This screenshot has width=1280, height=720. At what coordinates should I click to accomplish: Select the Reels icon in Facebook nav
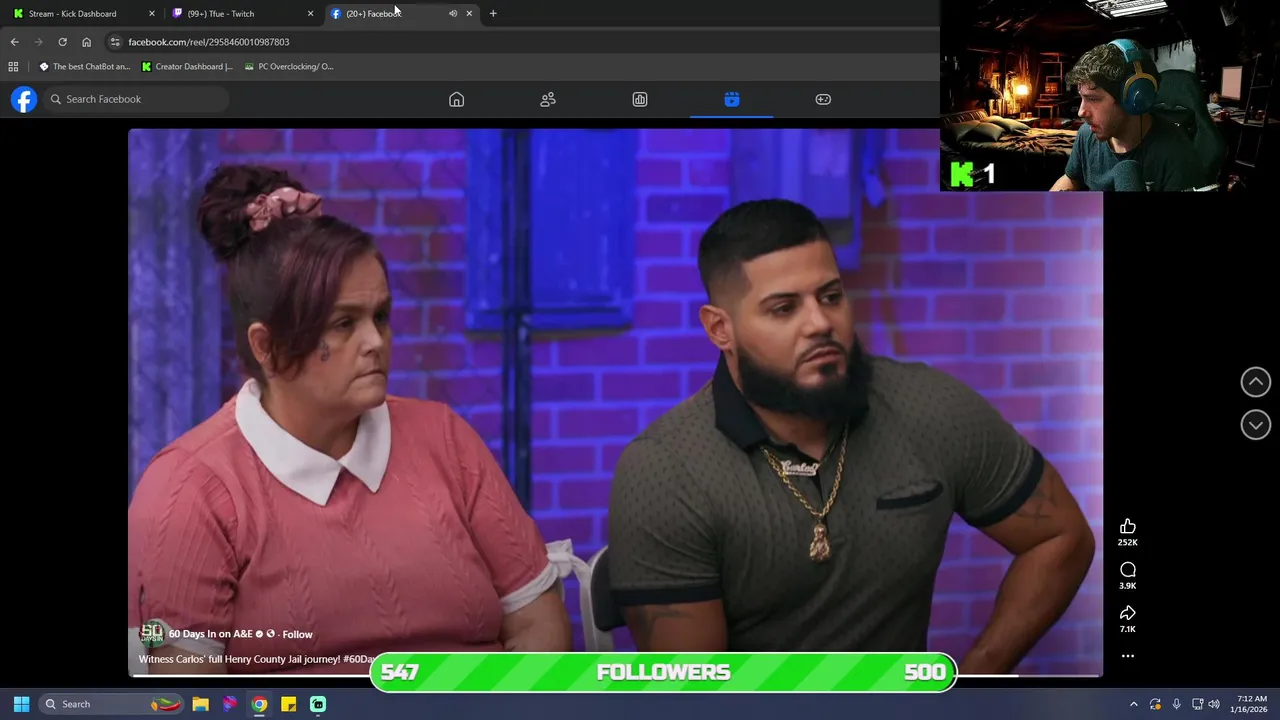(x=732, y=99)
